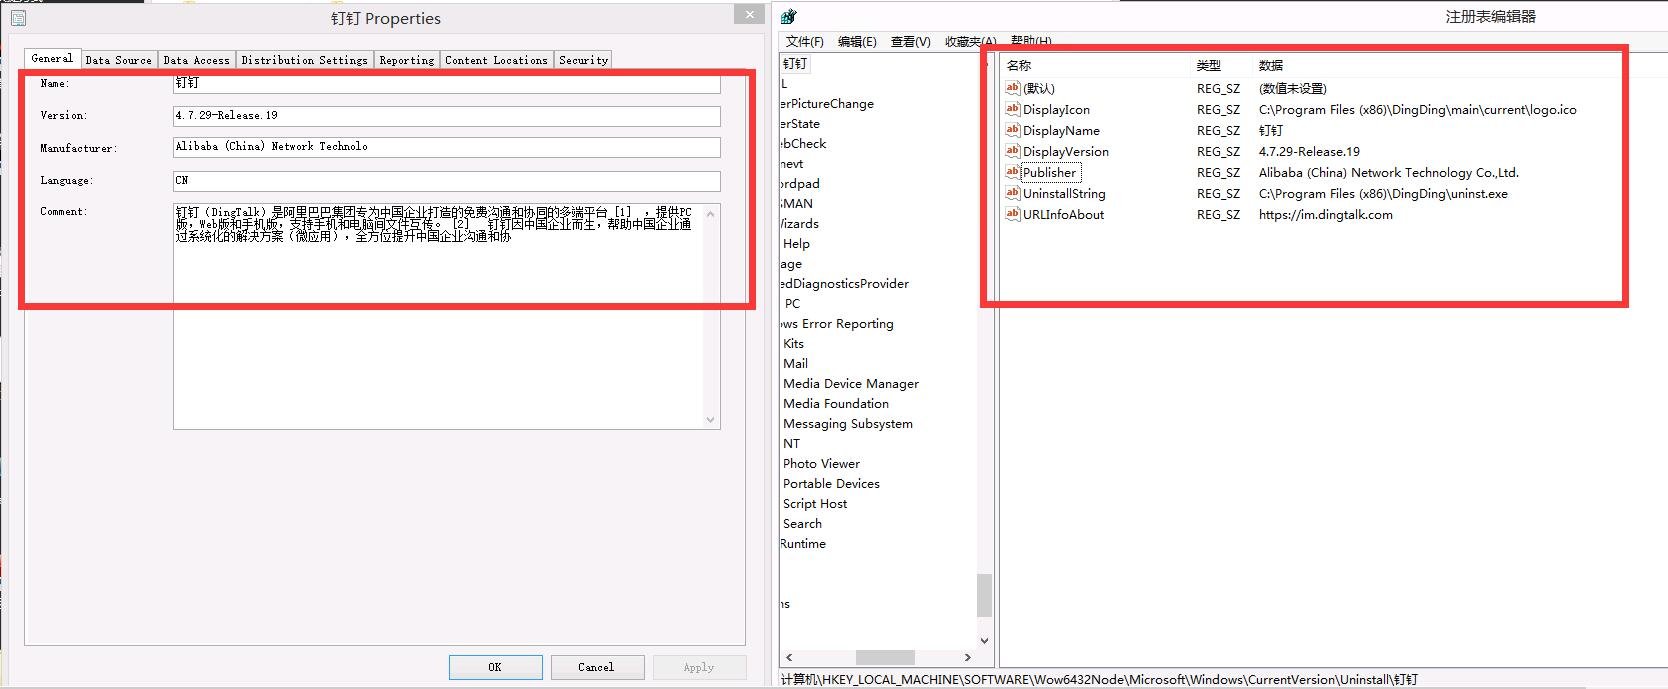Click the Manufacturer input field
Viewport: 1668px width, 689px height.
(x=446, y=147)
